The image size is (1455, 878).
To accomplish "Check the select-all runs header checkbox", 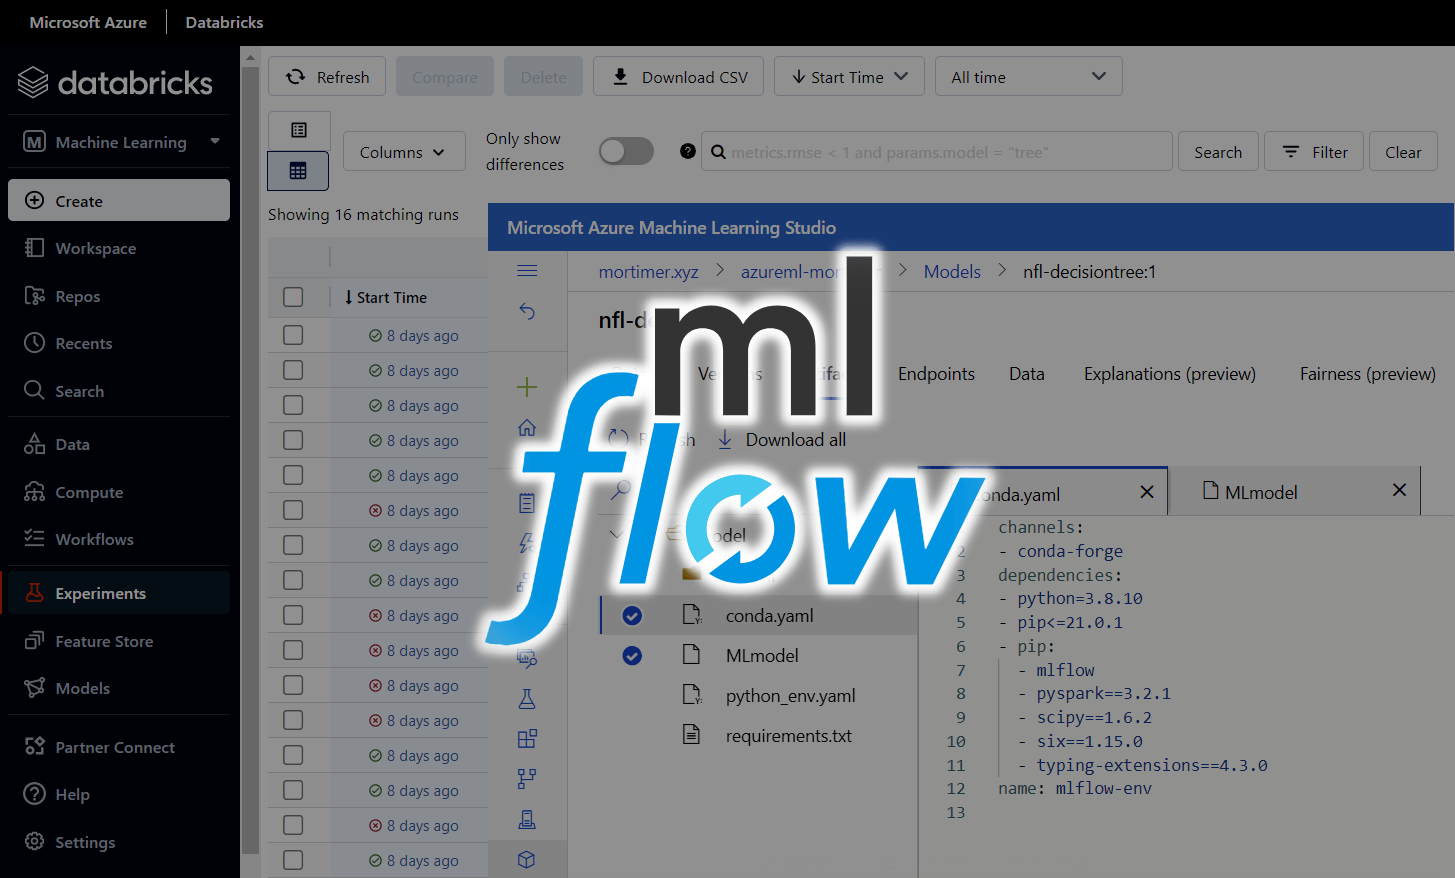I will tap(293, 297).
